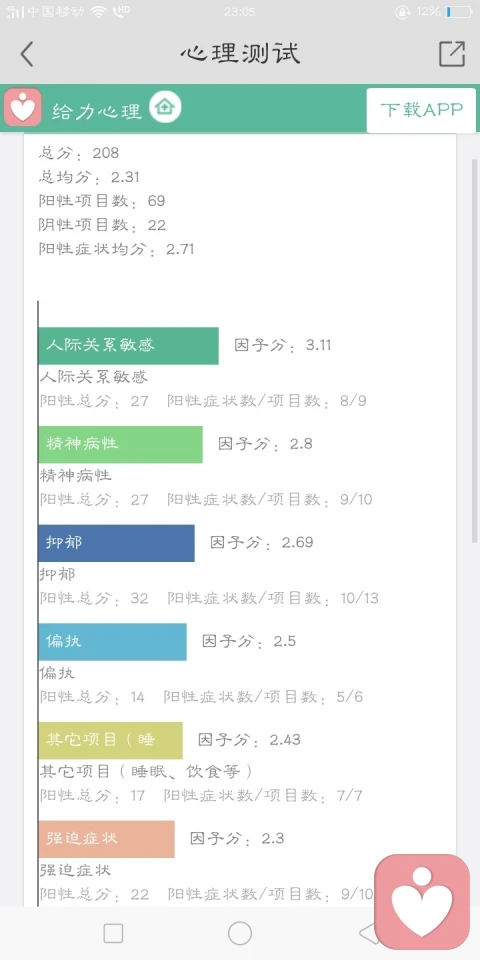
Task: Tap the 给力心理 brand title
Action: (x=97, y=111)
